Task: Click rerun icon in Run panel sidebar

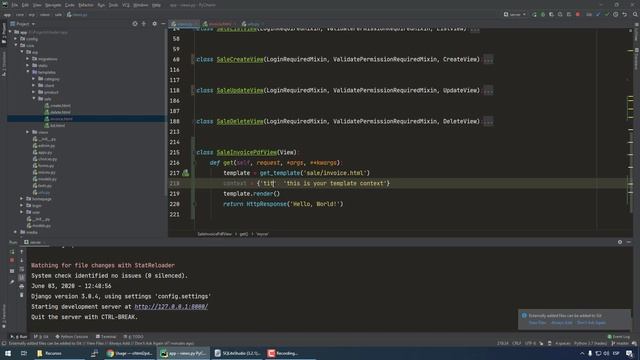Action: click(12, 252)
